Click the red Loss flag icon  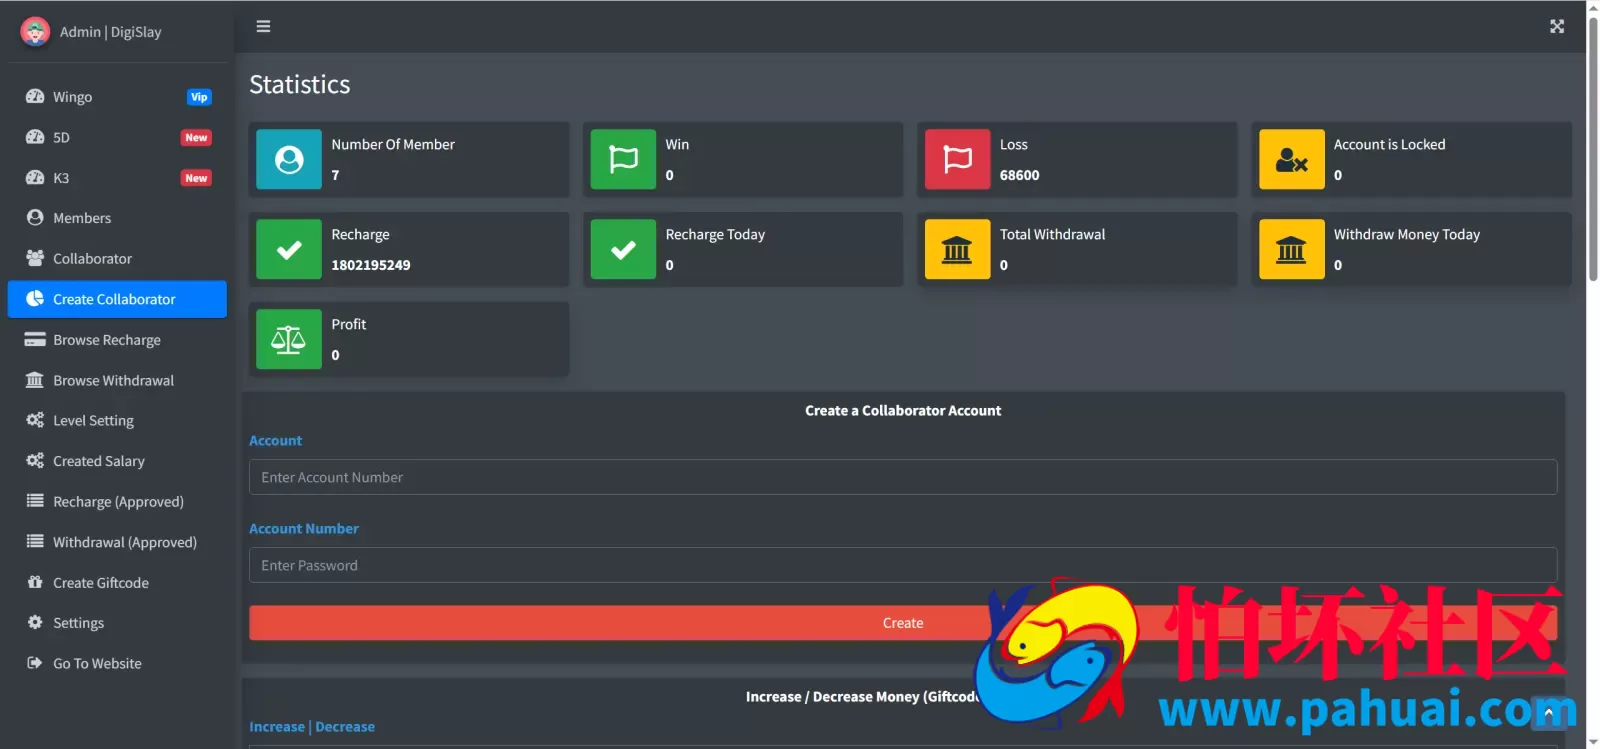click(957, 160)
